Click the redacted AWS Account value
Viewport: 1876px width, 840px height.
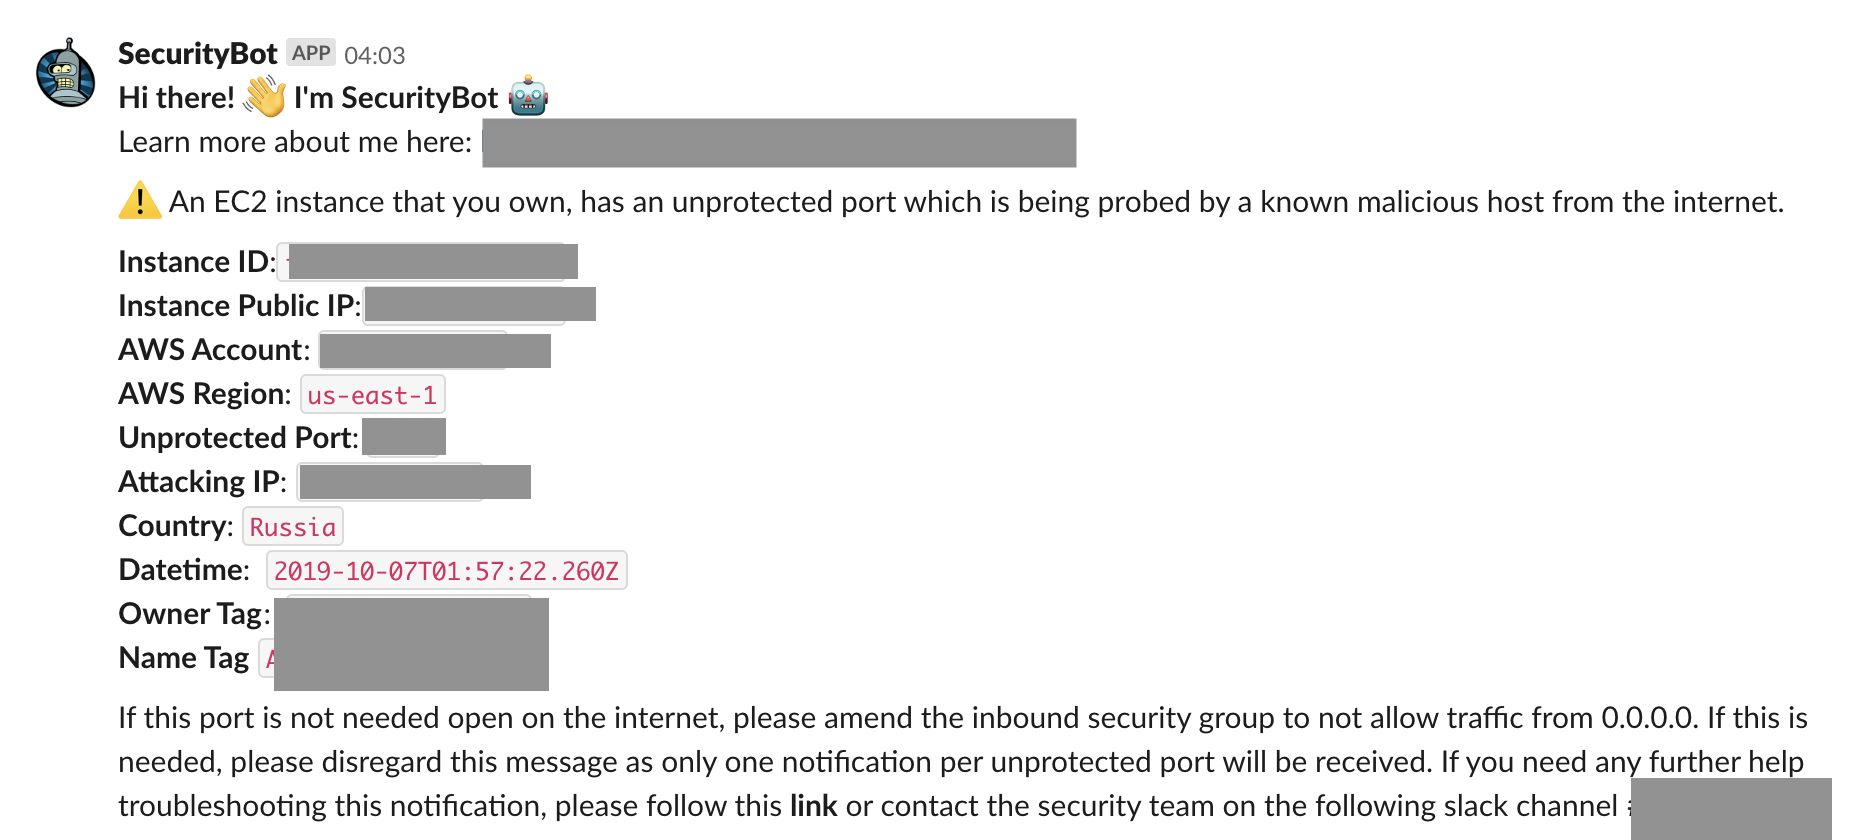point(434,349)
